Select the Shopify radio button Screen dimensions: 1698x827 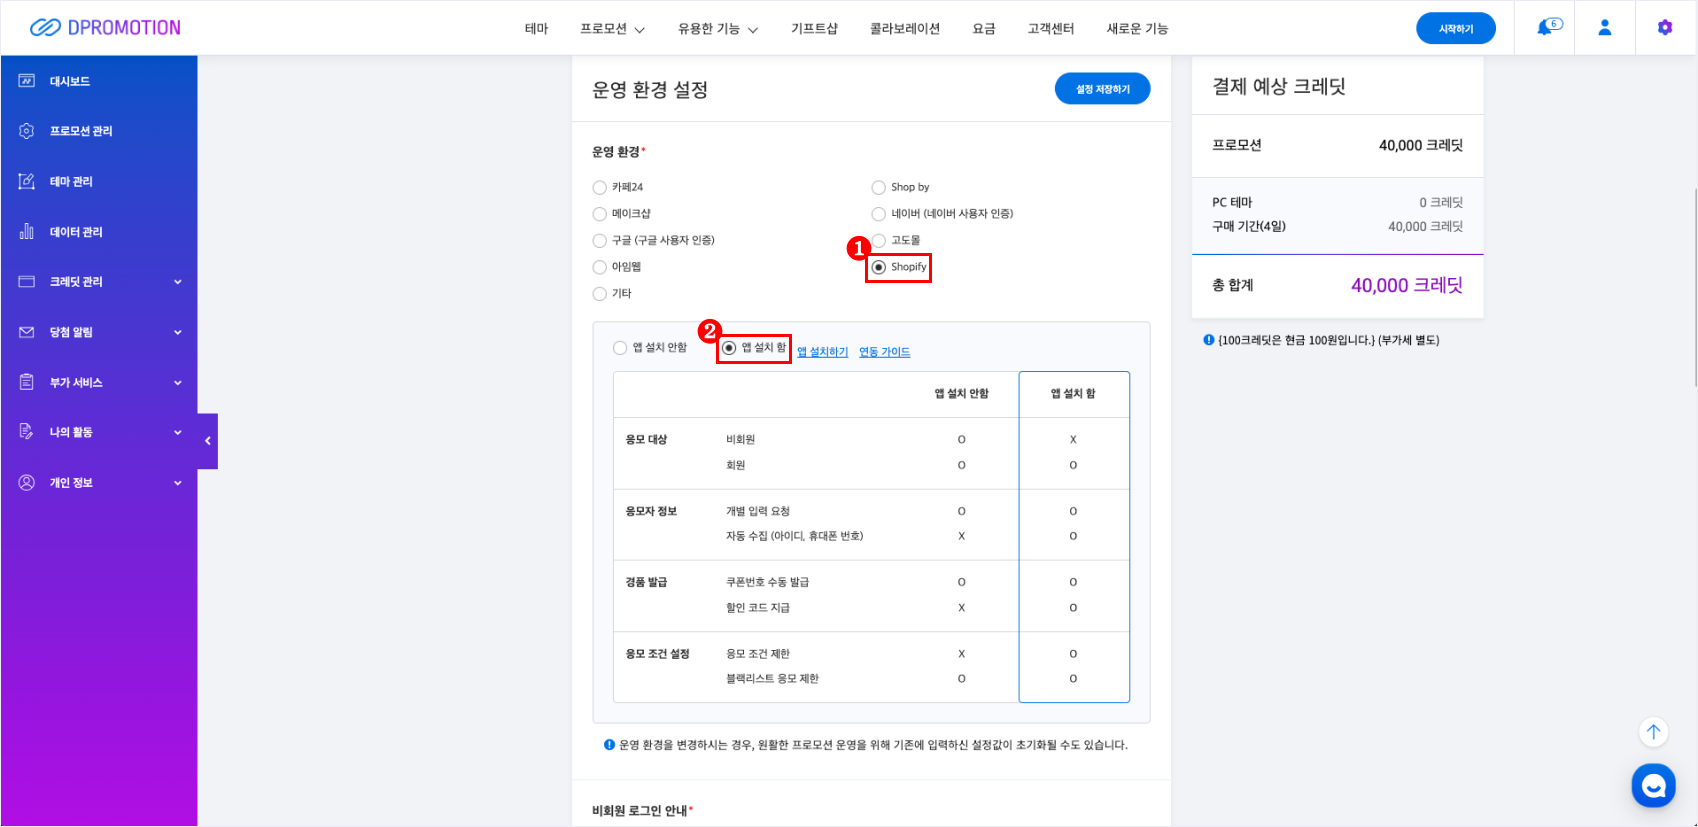[879, 267]
